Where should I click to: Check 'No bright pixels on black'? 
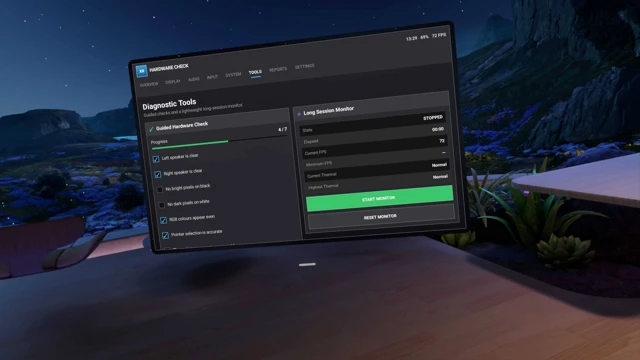click(x=160, y=189)
